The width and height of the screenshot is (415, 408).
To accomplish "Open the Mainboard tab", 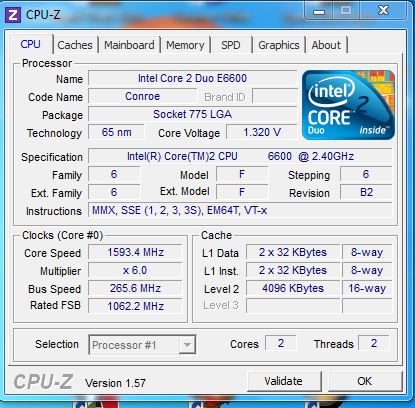I will pos(129,45).
